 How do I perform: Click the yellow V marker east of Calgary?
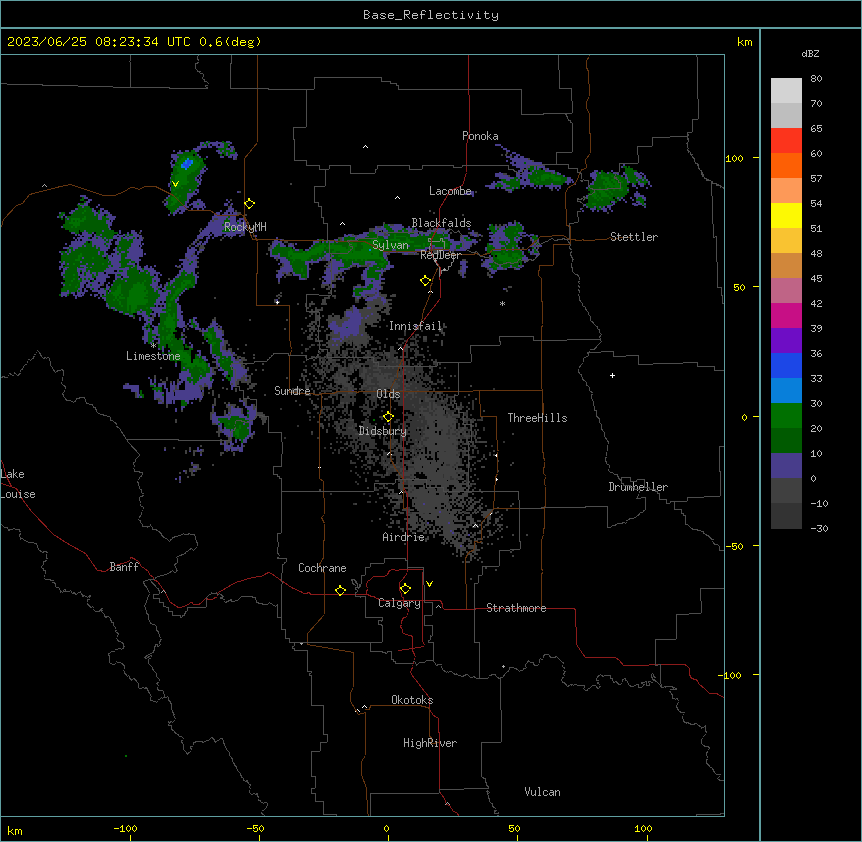429,584
